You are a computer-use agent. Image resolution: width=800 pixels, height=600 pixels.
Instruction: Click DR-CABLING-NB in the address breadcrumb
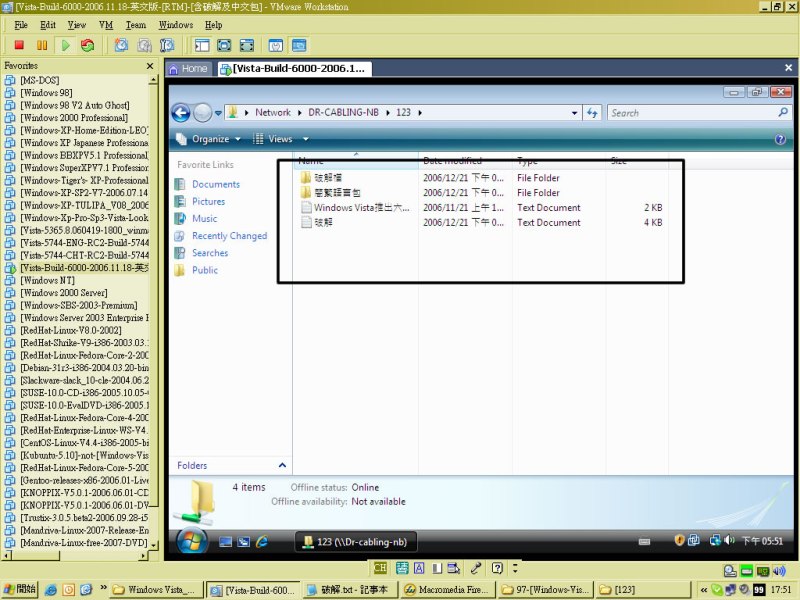point(343,113)
